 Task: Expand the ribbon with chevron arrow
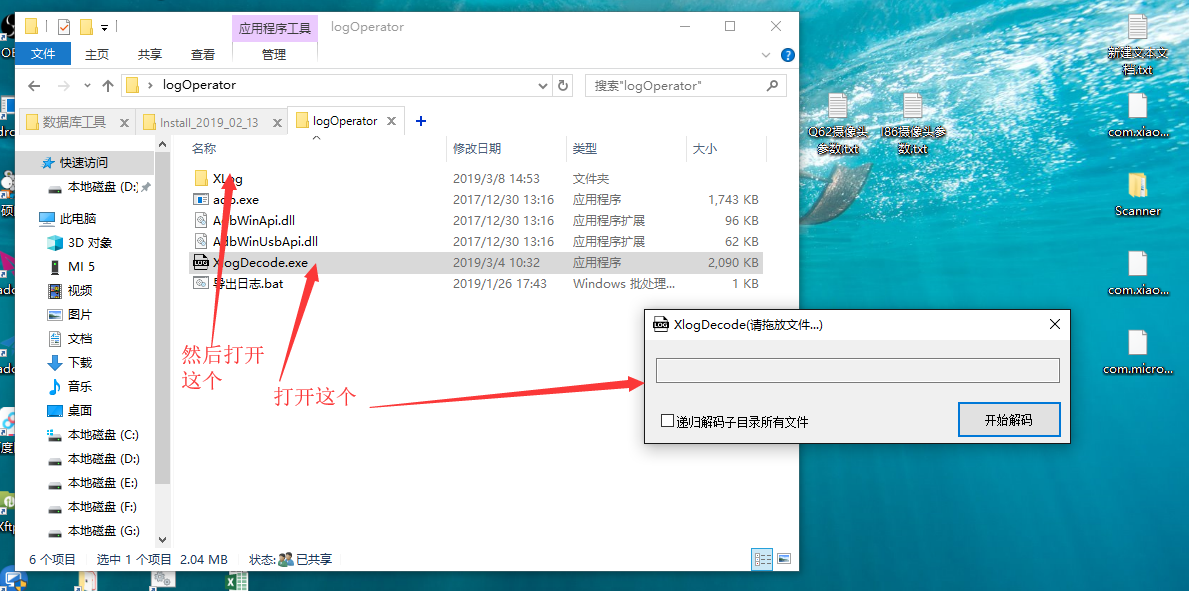pos(766,55)
